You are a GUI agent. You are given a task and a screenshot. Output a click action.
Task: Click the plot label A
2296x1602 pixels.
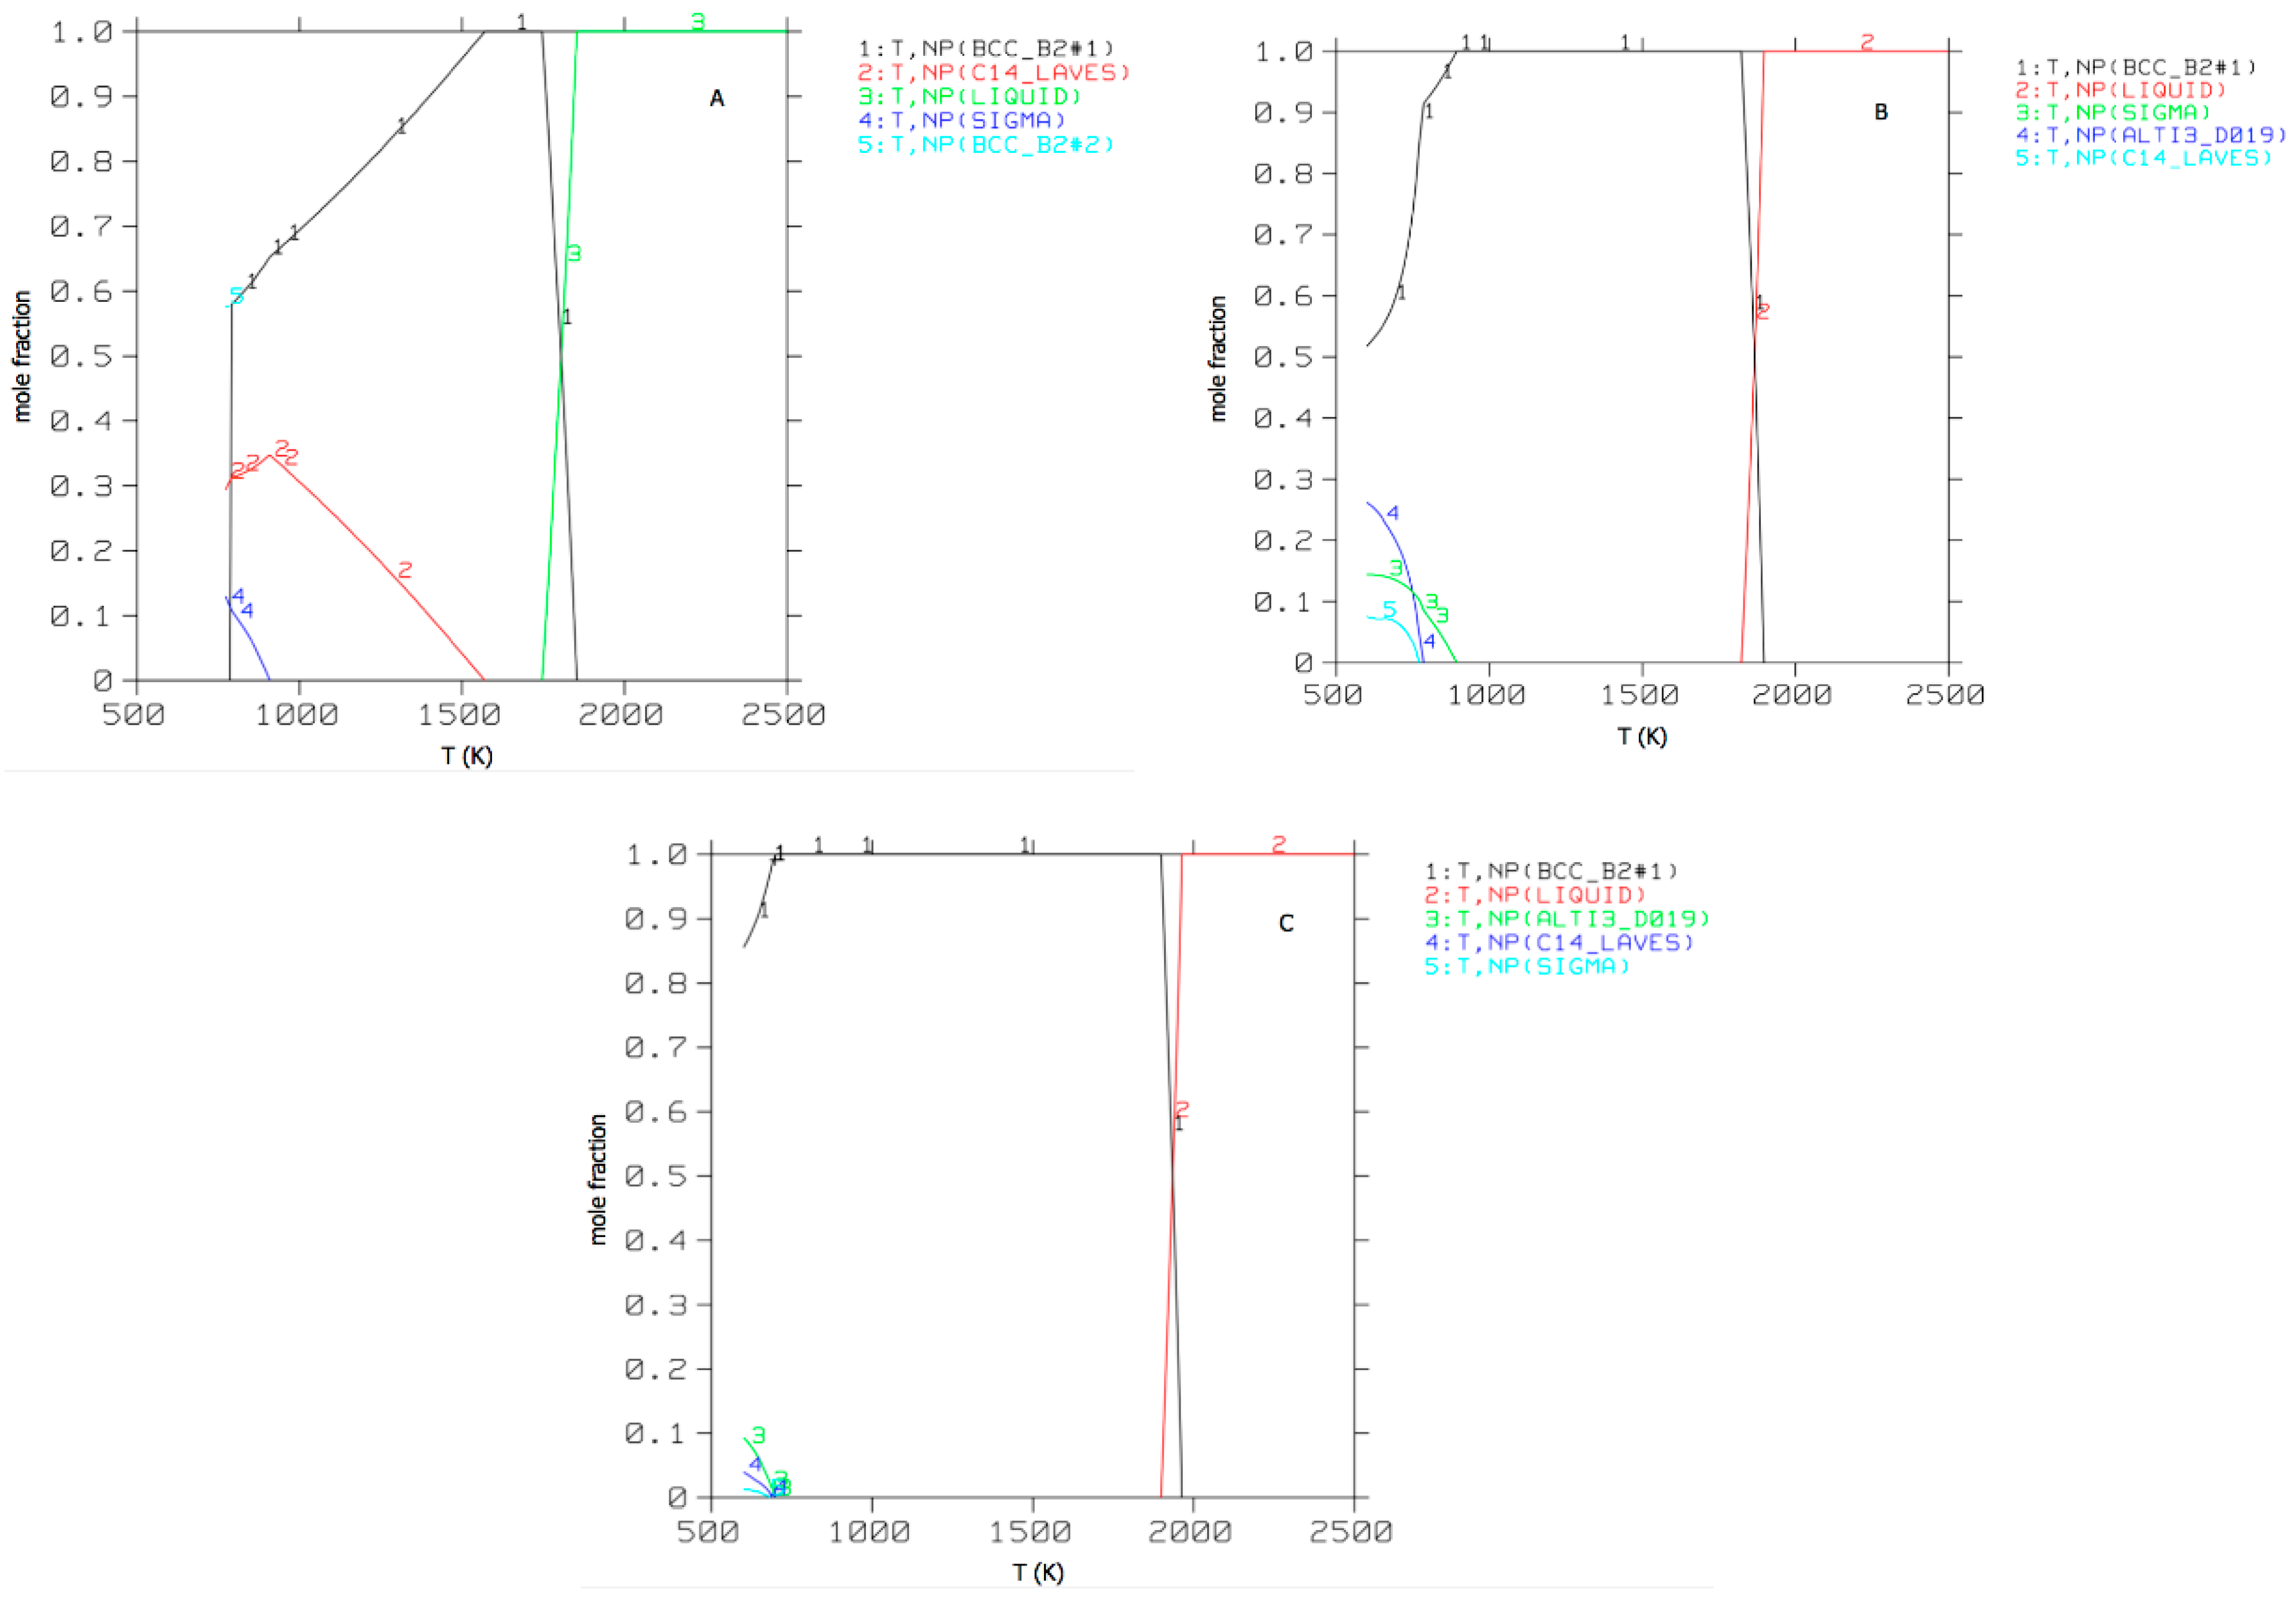tap(716, 98)
